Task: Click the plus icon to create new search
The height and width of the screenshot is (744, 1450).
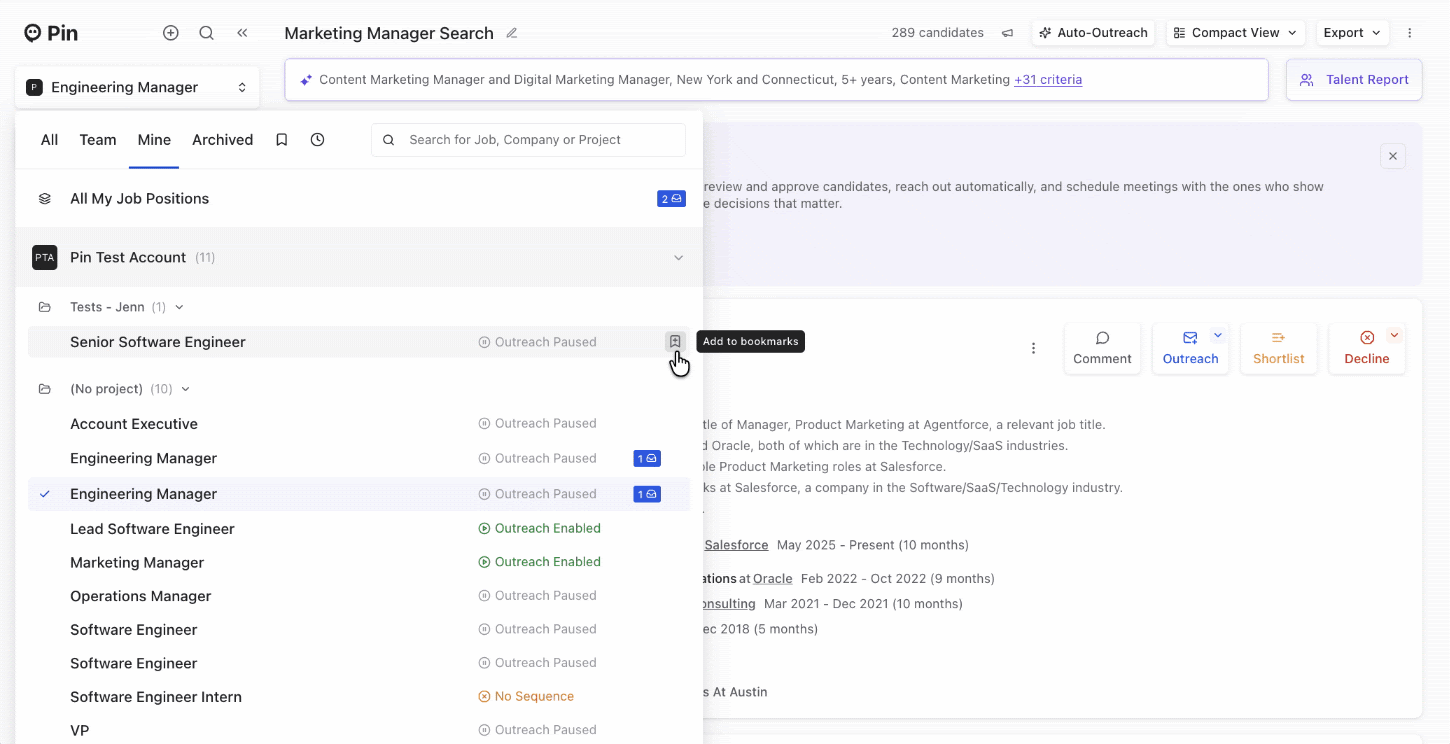Action: (x=171, y=33)
